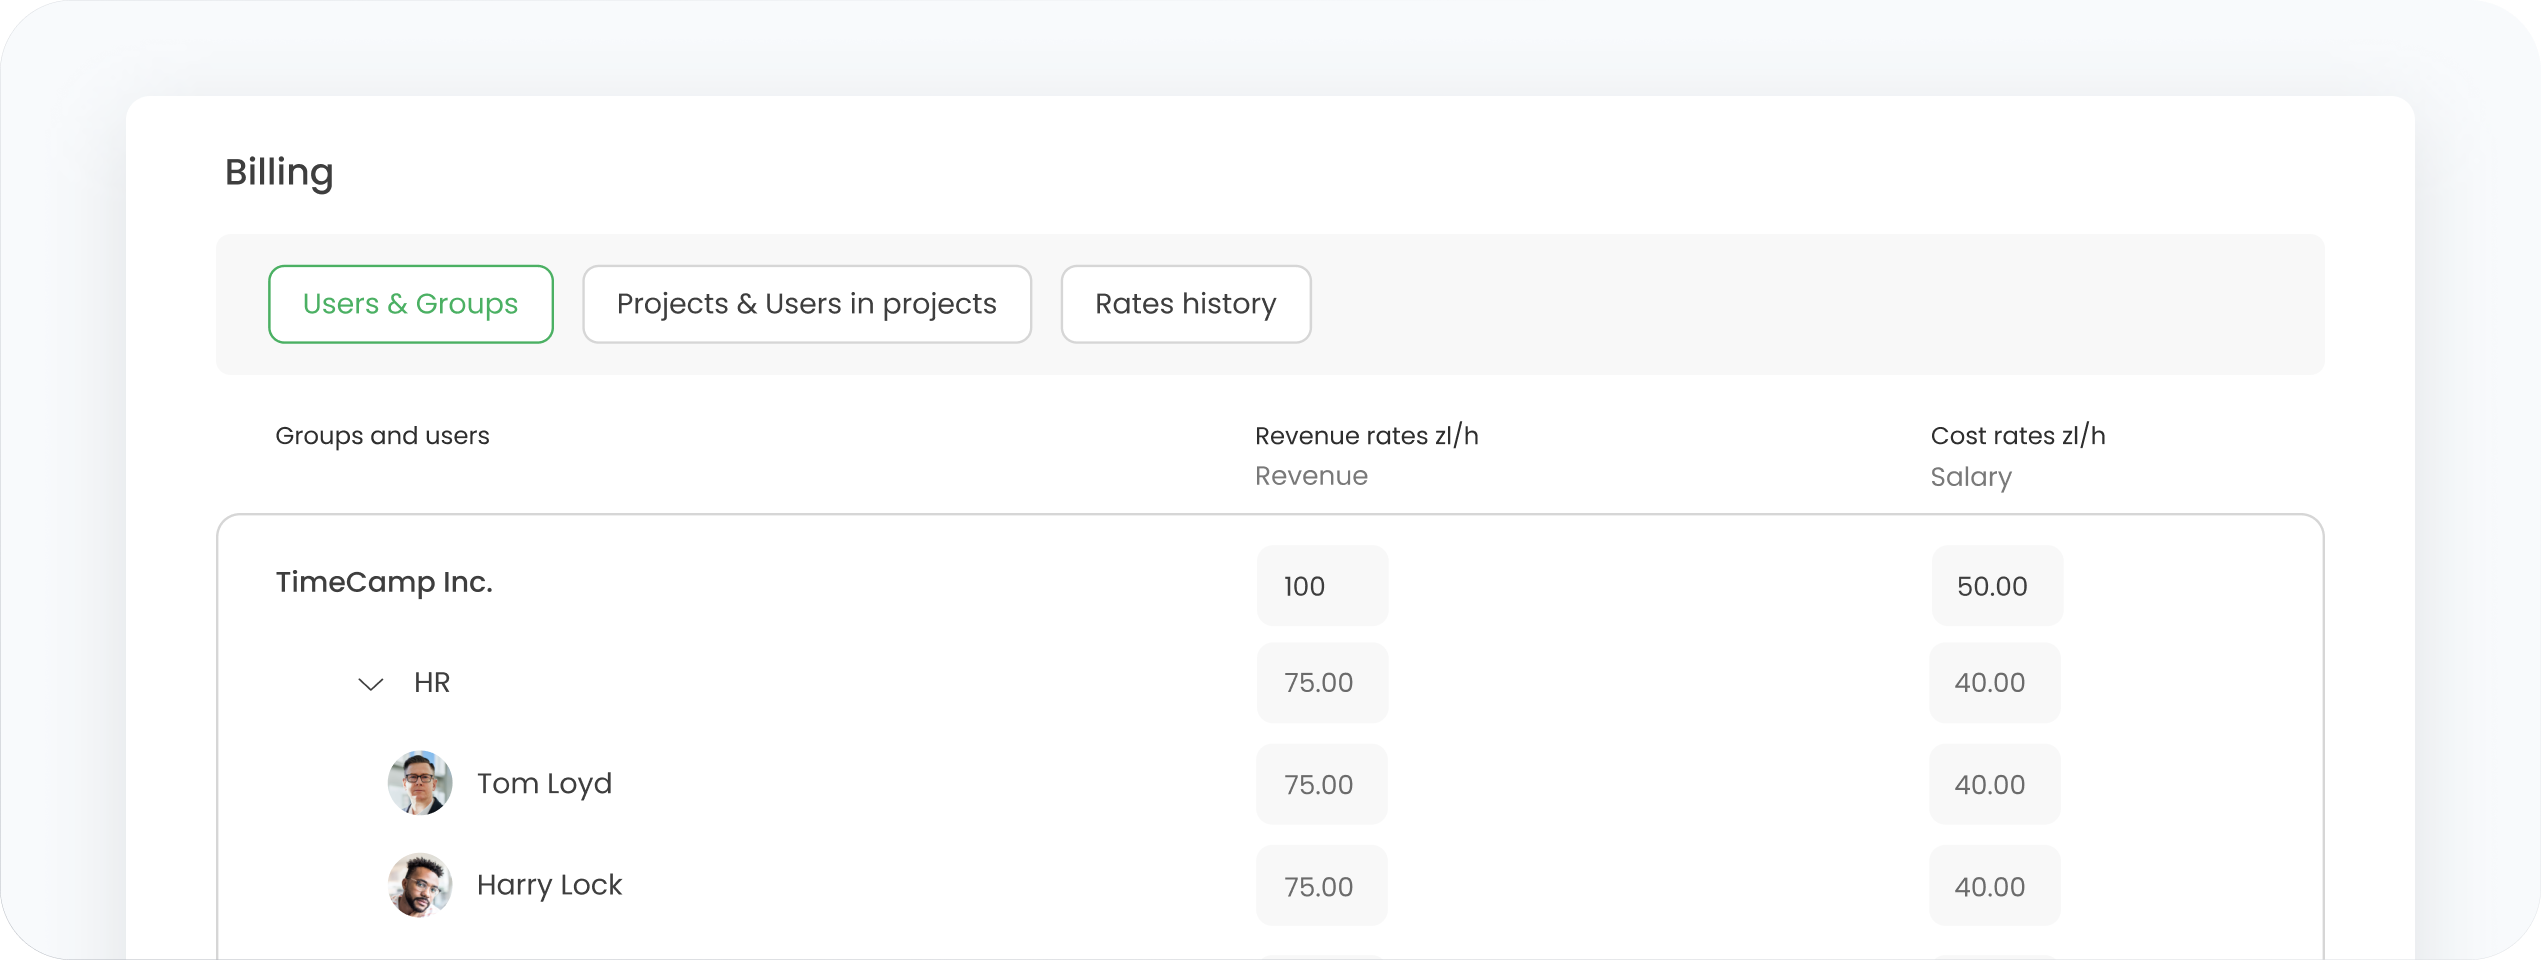Click the Cost rates zl/h column header
The height and width of the screenshot is (960, 2541).
point(2017,436)
